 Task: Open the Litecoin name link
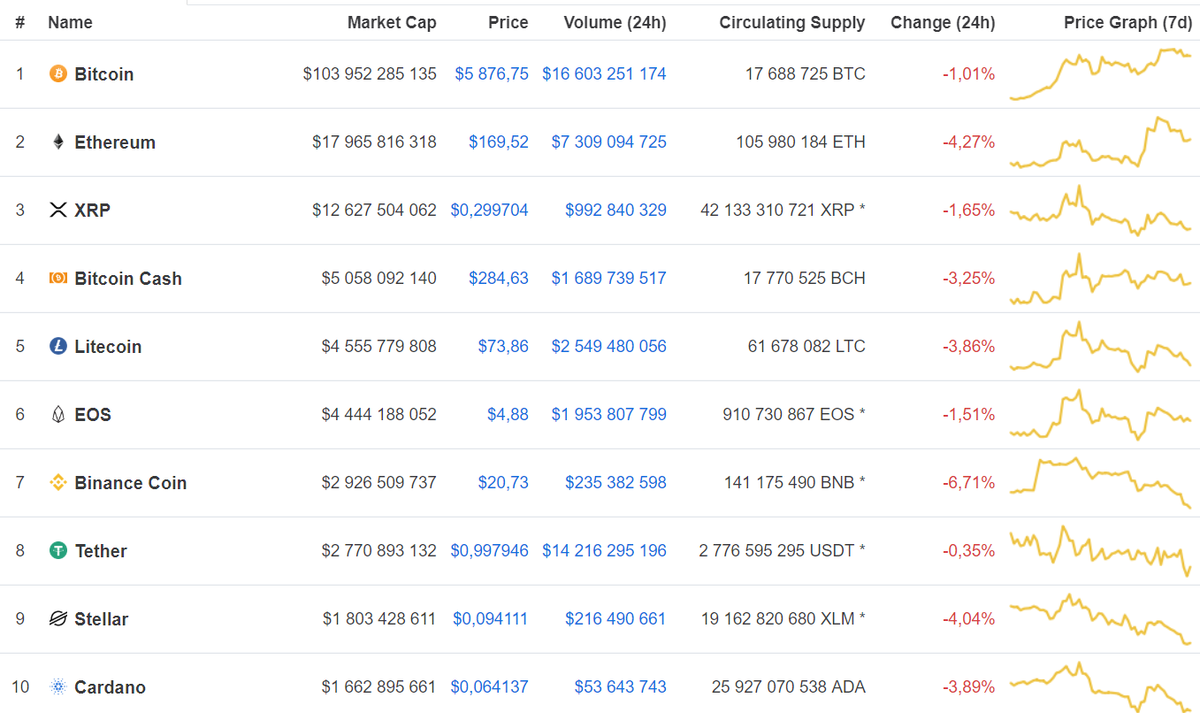108,346
